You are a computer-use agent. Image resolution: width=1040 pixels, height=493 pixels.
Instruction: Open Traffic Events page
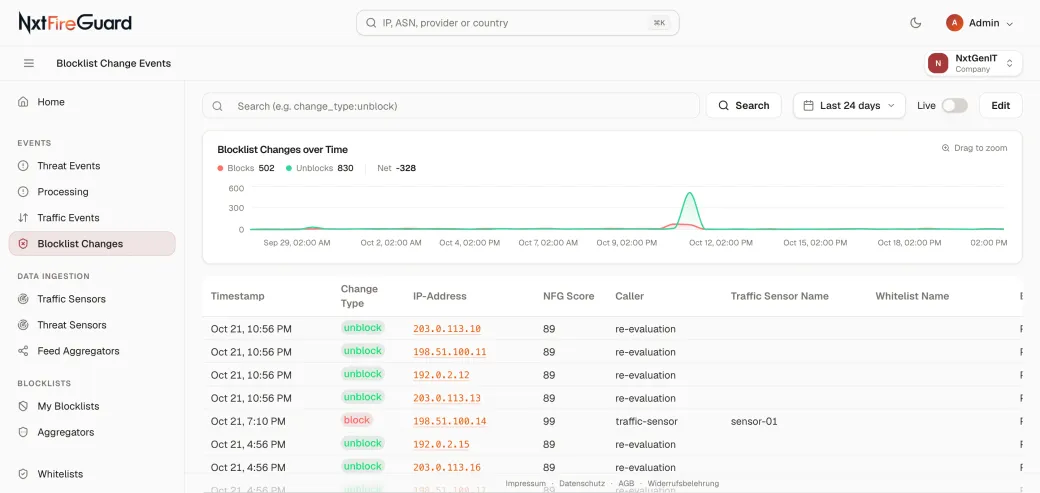coord(68,218)
